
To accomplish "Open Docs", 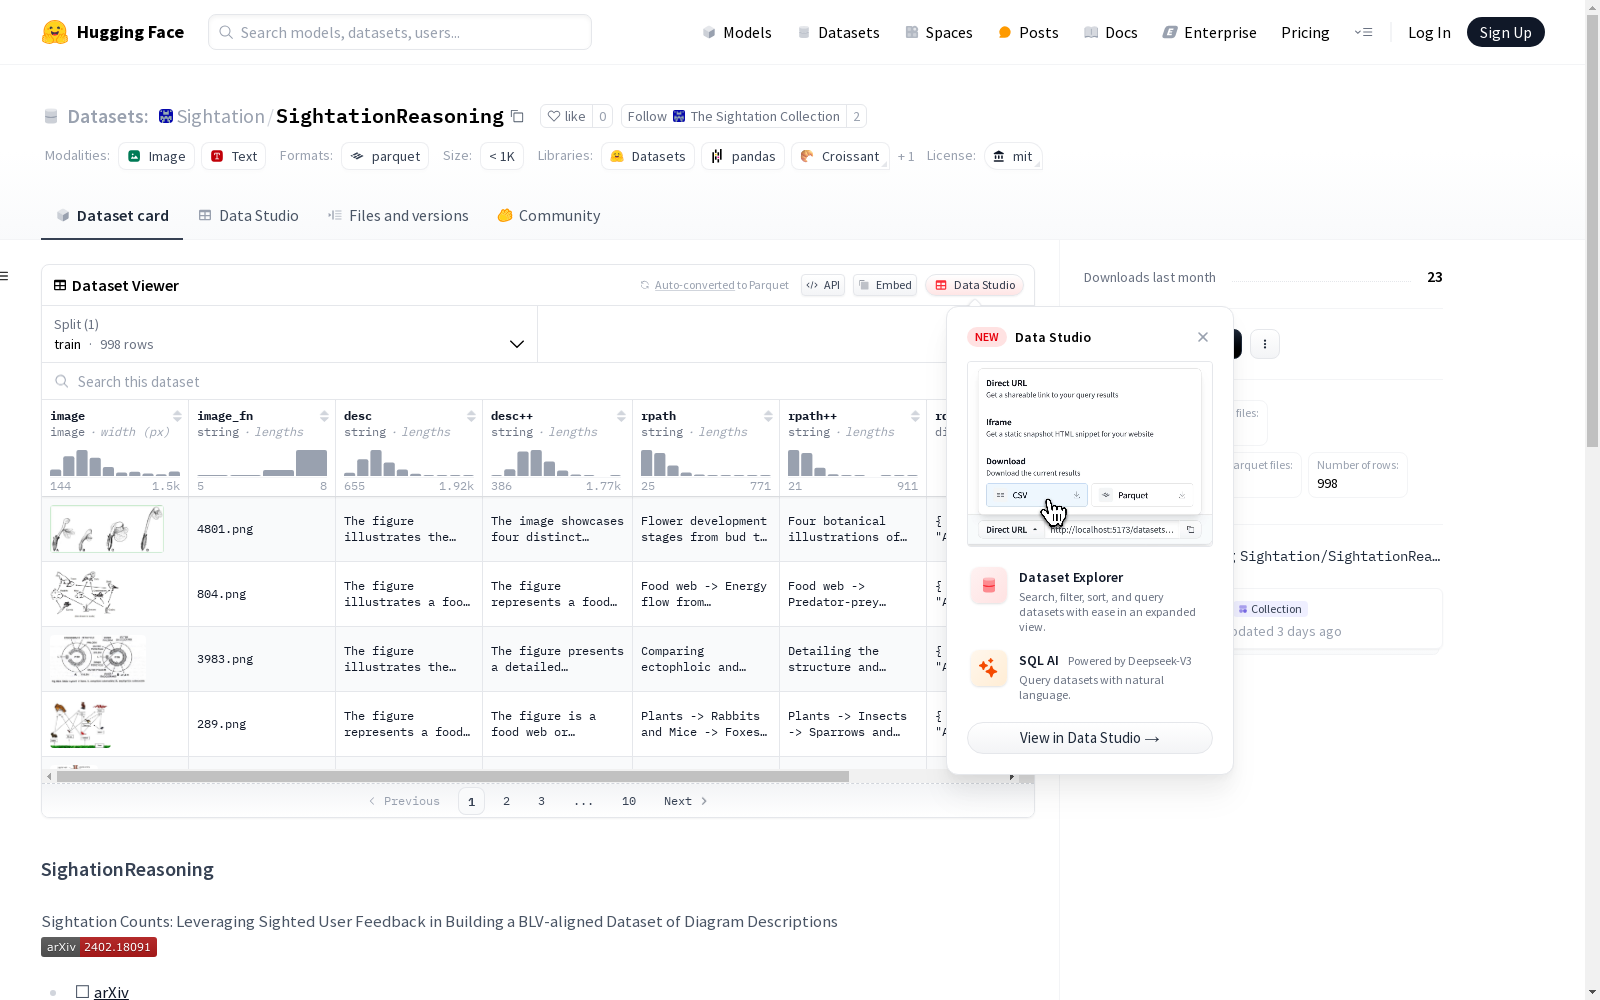I will (x=1111, y=32).
